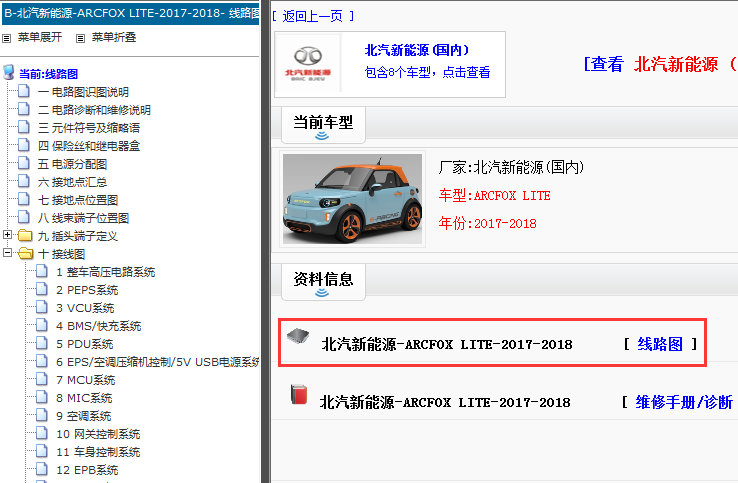Click the page icon for 八 线束端子位置图
738x483 pixels.
(x=24, y=217)
